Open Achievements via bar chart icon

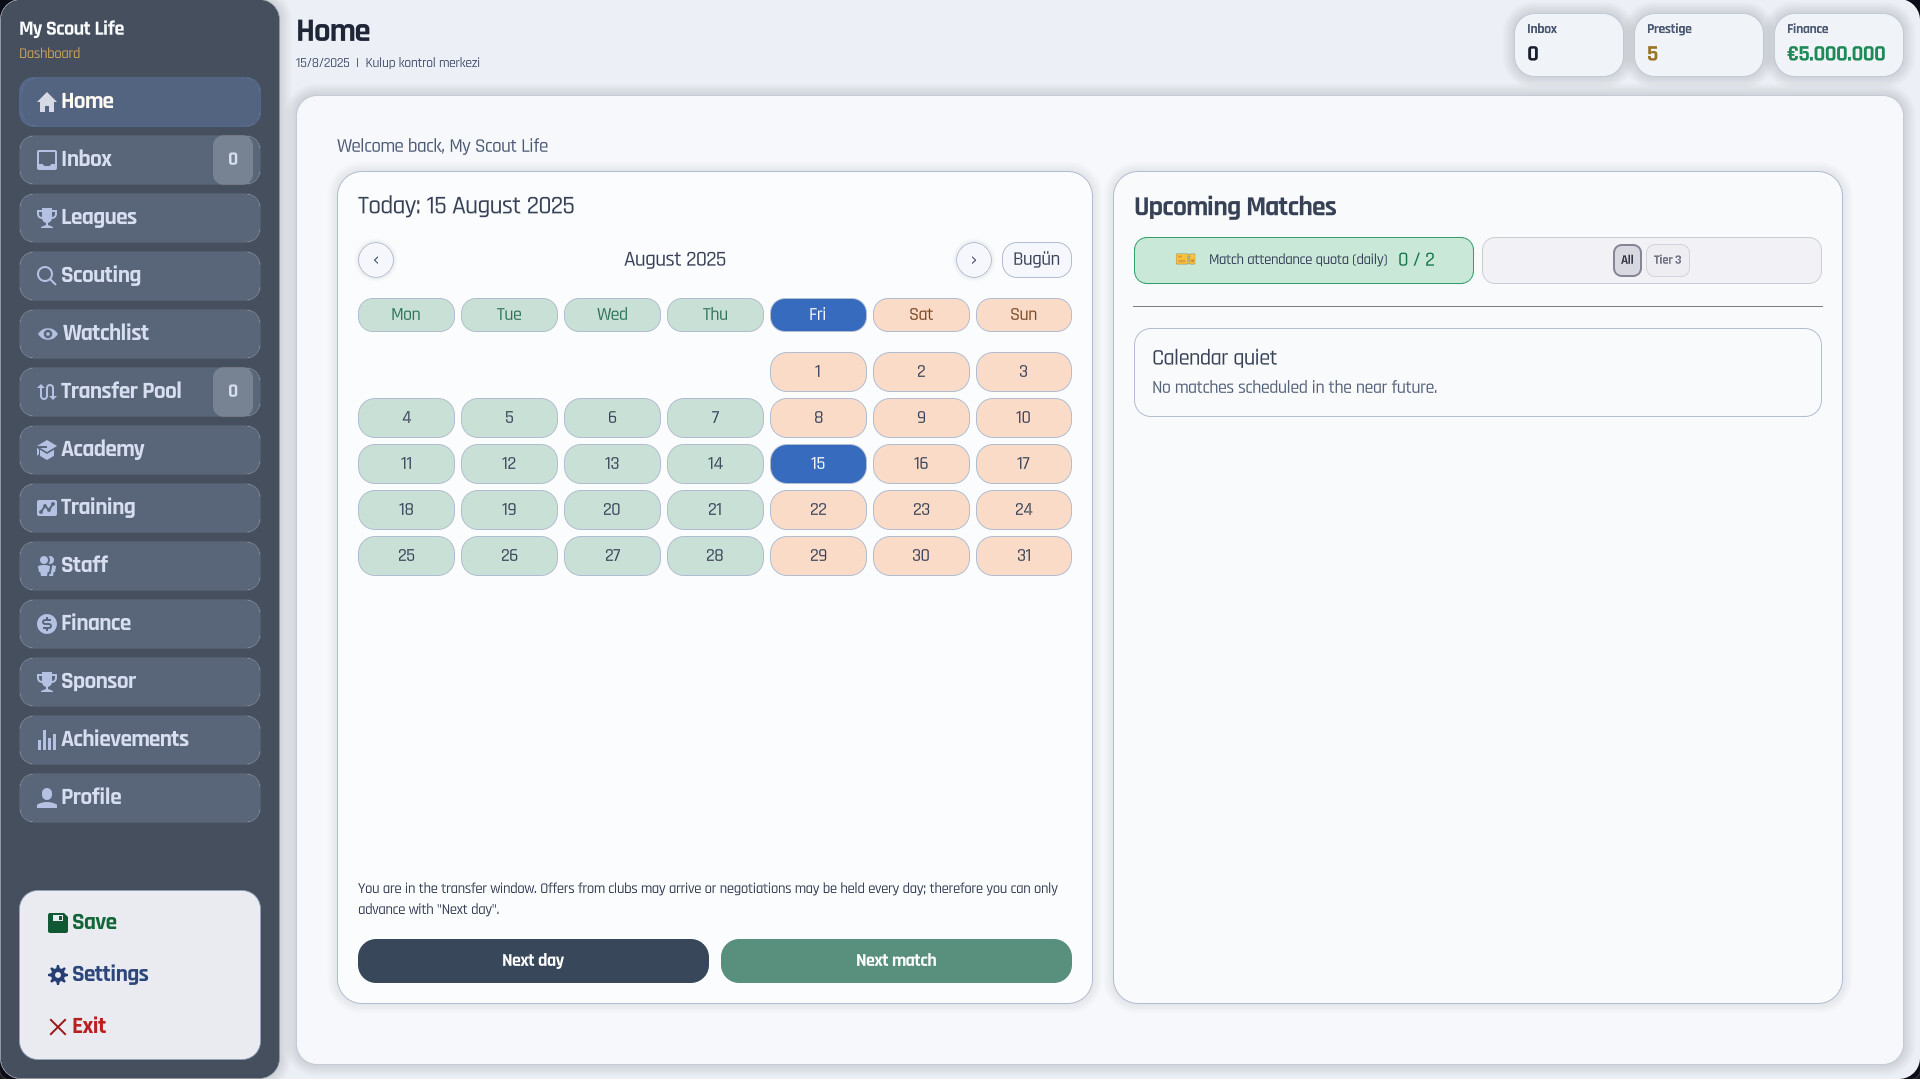46,740
